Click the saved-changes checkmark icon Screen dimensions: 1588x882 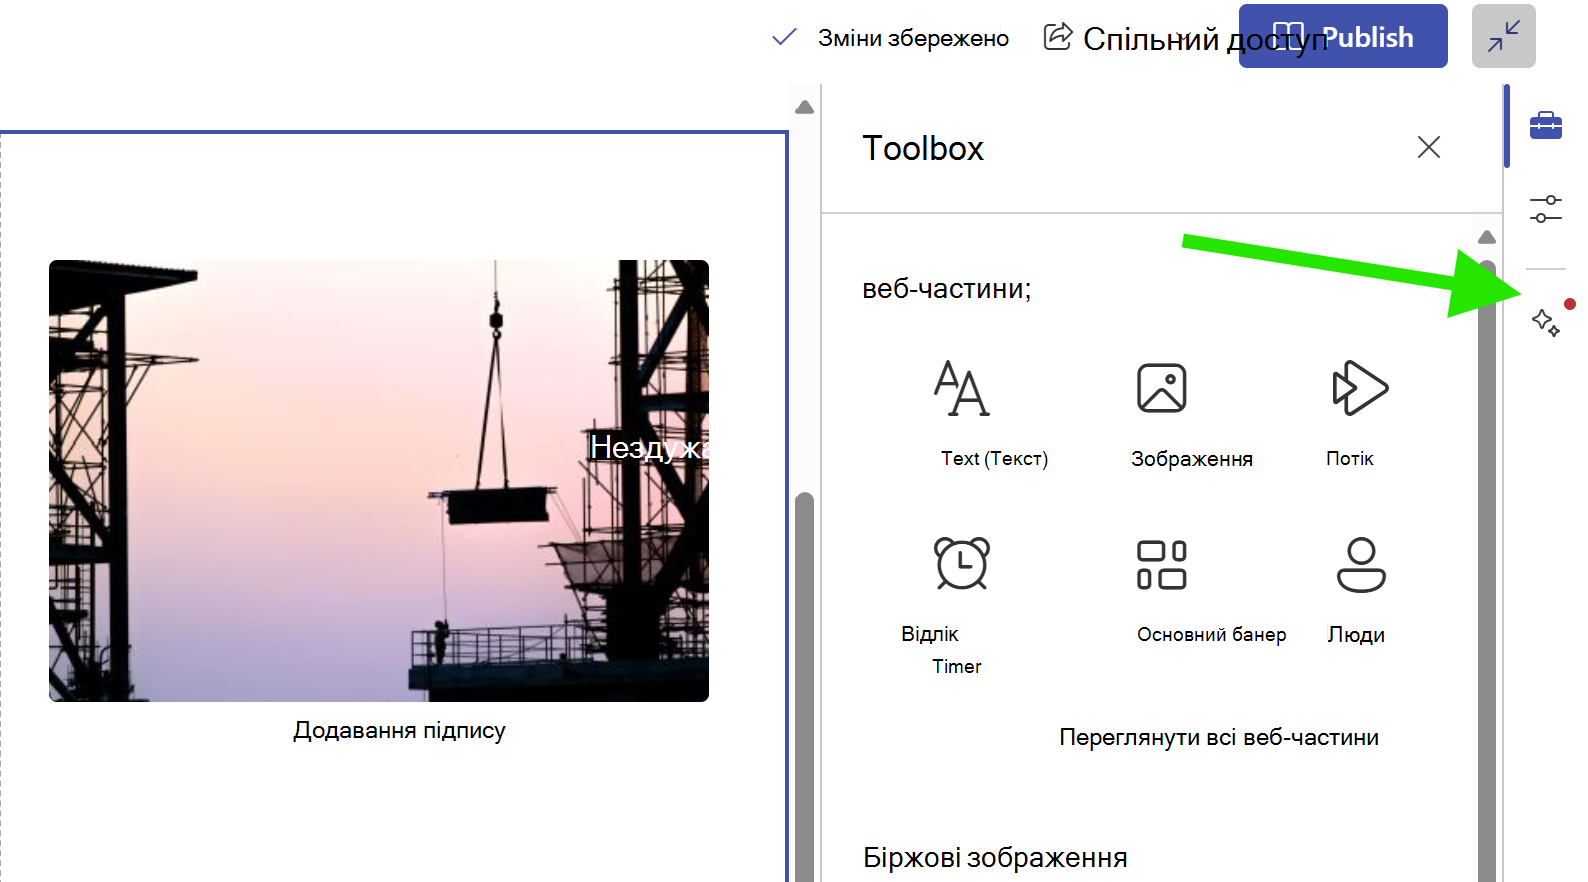coord(784,37)
